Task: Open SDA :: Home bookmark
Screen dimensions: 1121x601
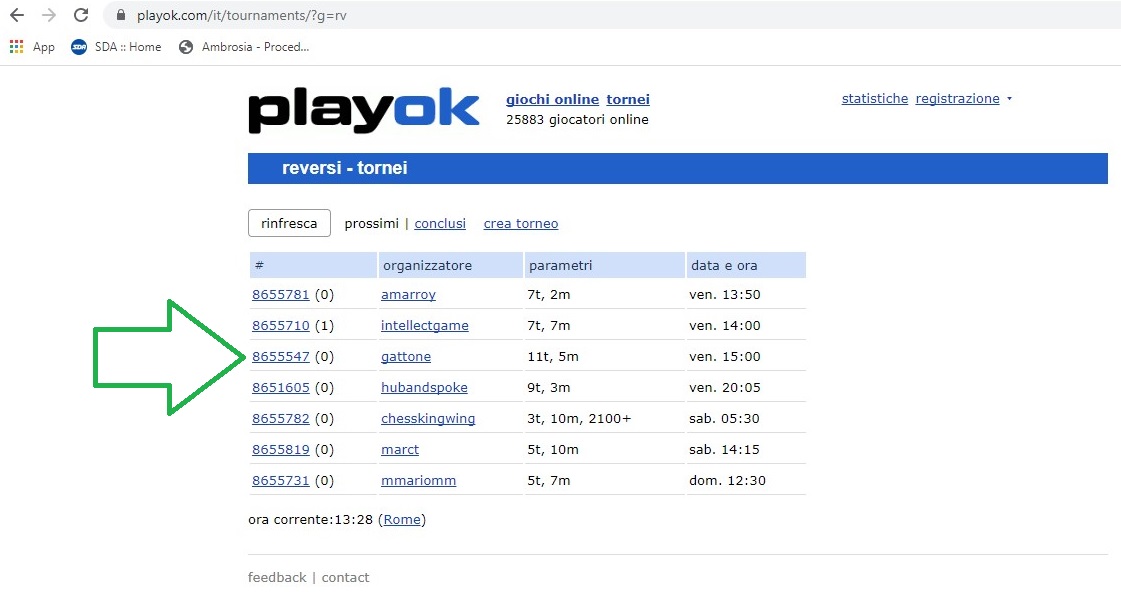Action: (116, 46)
